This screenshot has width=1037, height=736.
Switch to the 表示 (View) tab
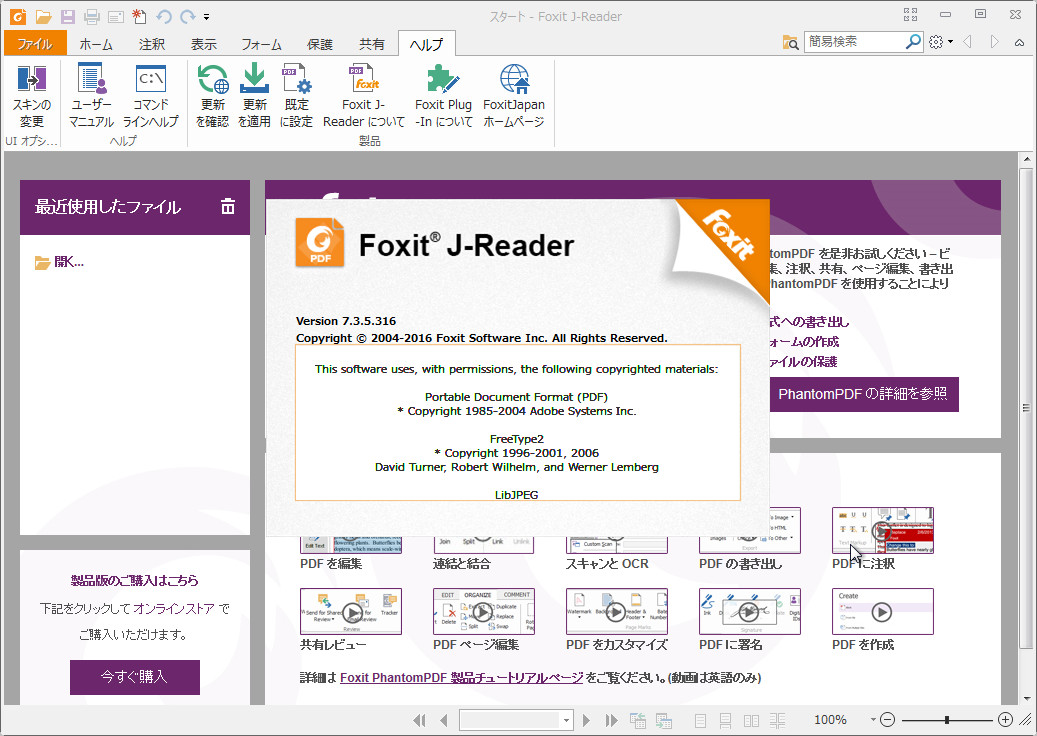[x=204, y=44]
